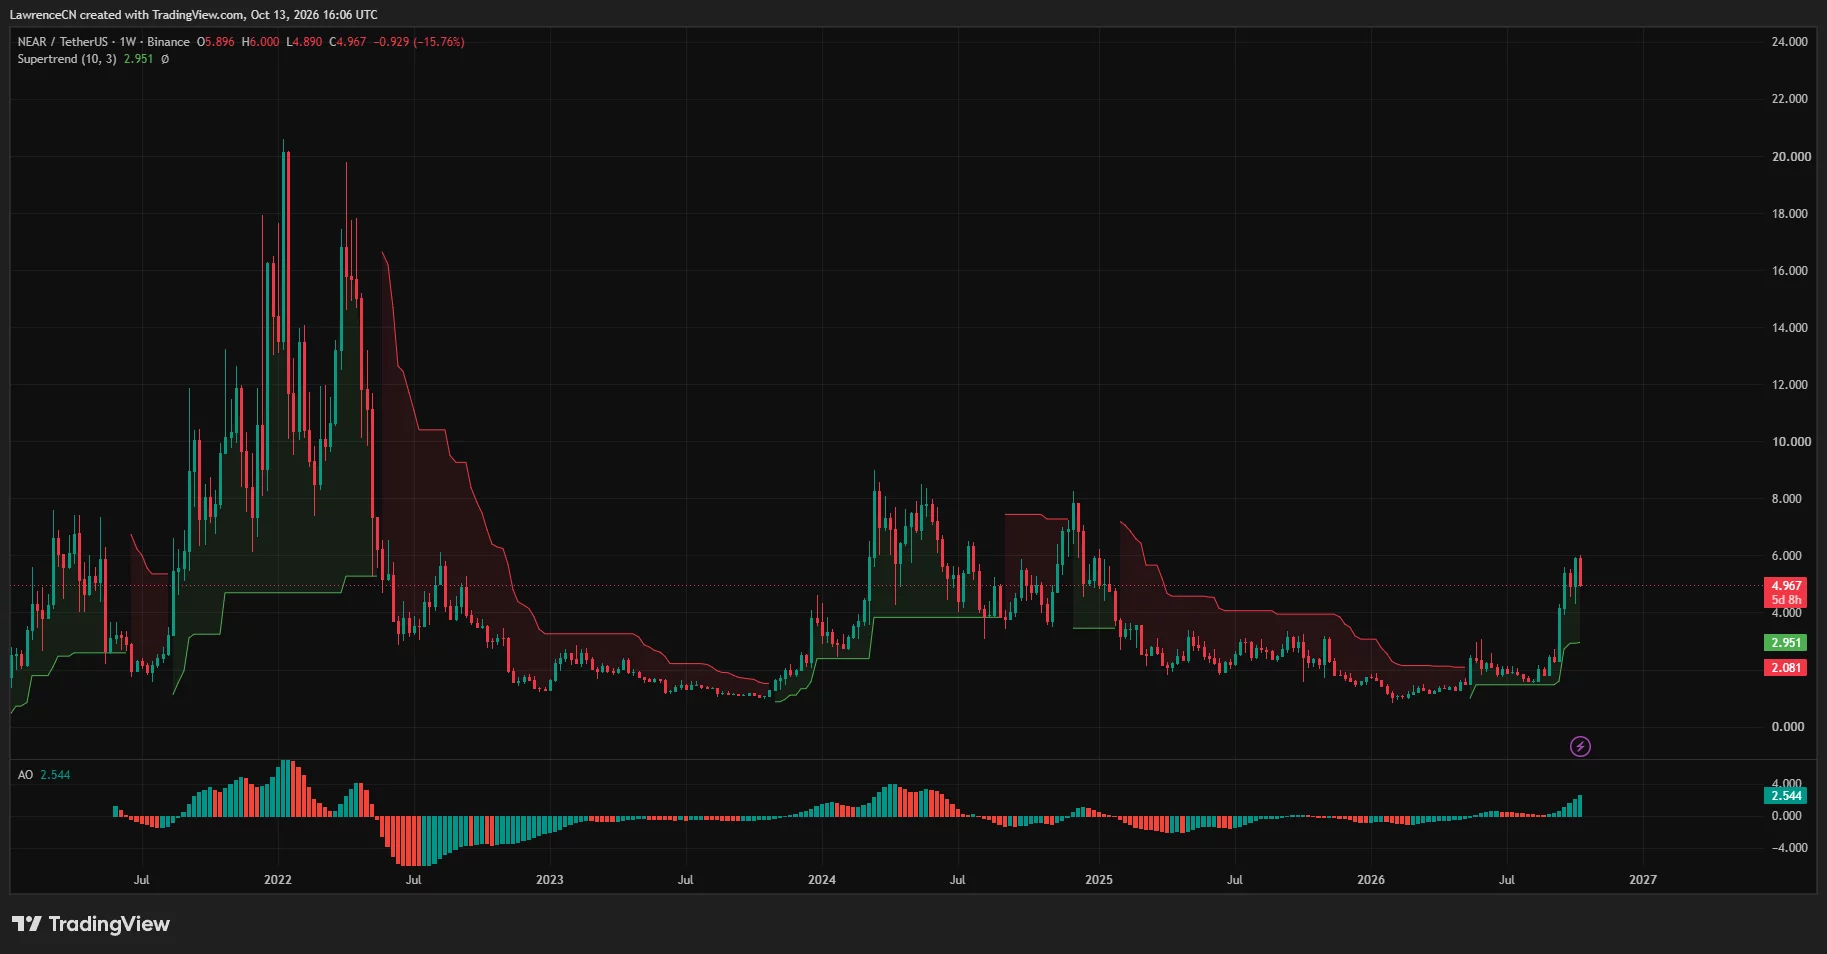Click the 2027 label on the time axis

(1643, 880)
